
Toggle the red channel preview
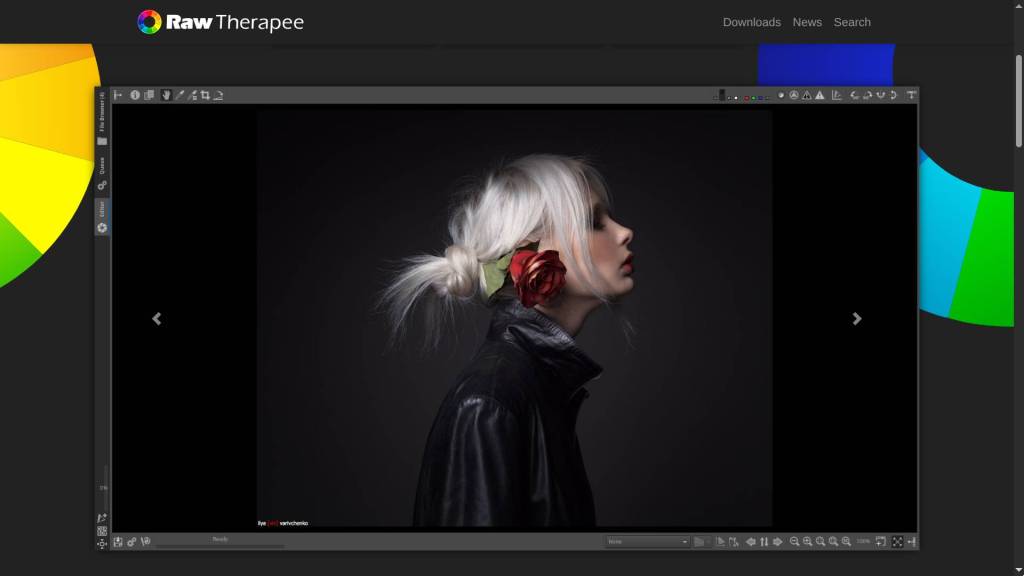coord(747,98)
